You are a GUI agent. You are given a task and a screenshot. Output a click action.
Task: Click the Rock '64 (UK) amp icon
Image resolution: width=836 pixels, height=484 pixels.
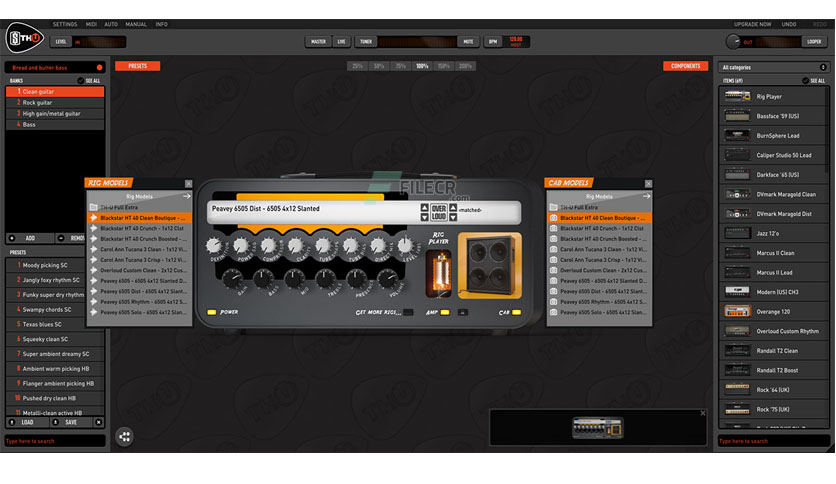[737, 390]
